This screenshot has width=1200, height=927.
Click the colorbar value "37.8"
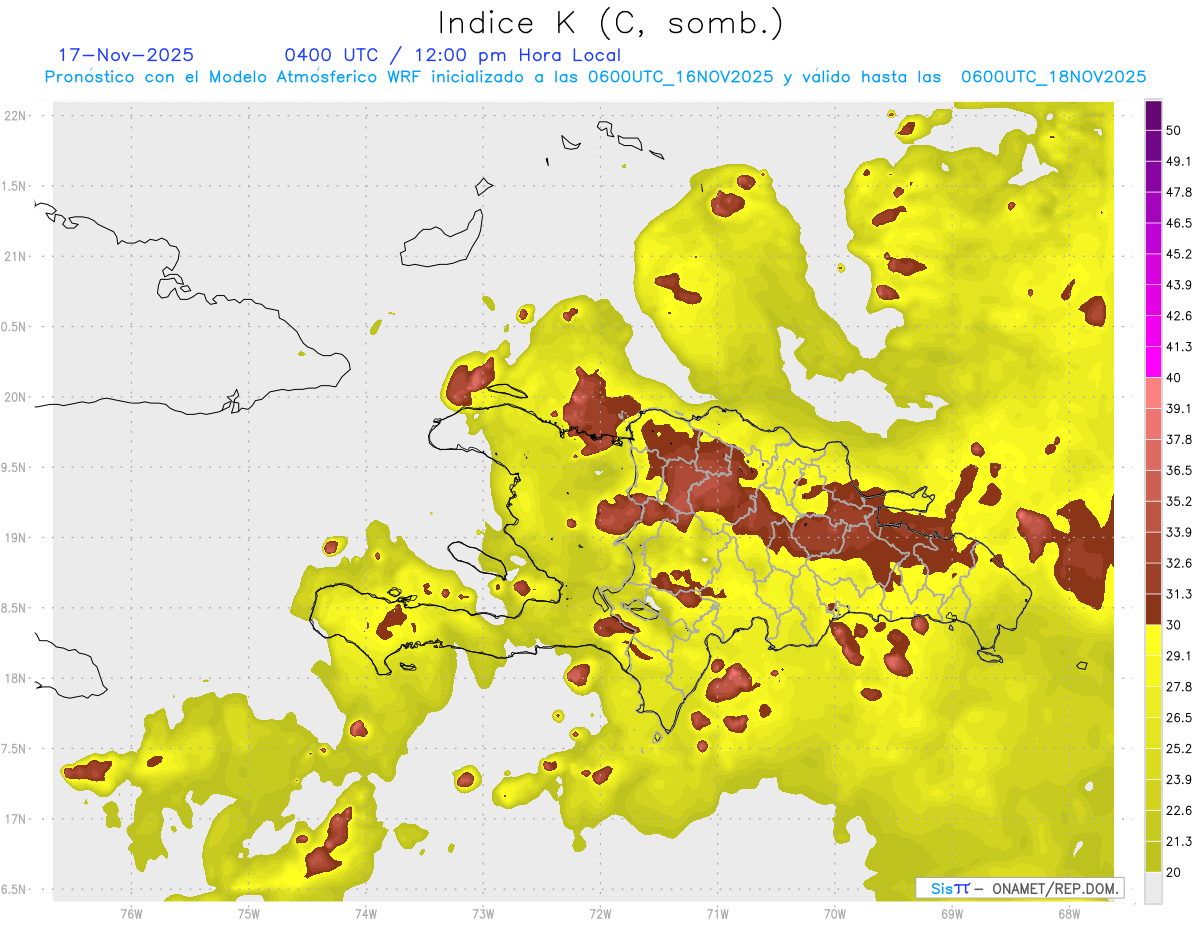tap(1179, 439)
